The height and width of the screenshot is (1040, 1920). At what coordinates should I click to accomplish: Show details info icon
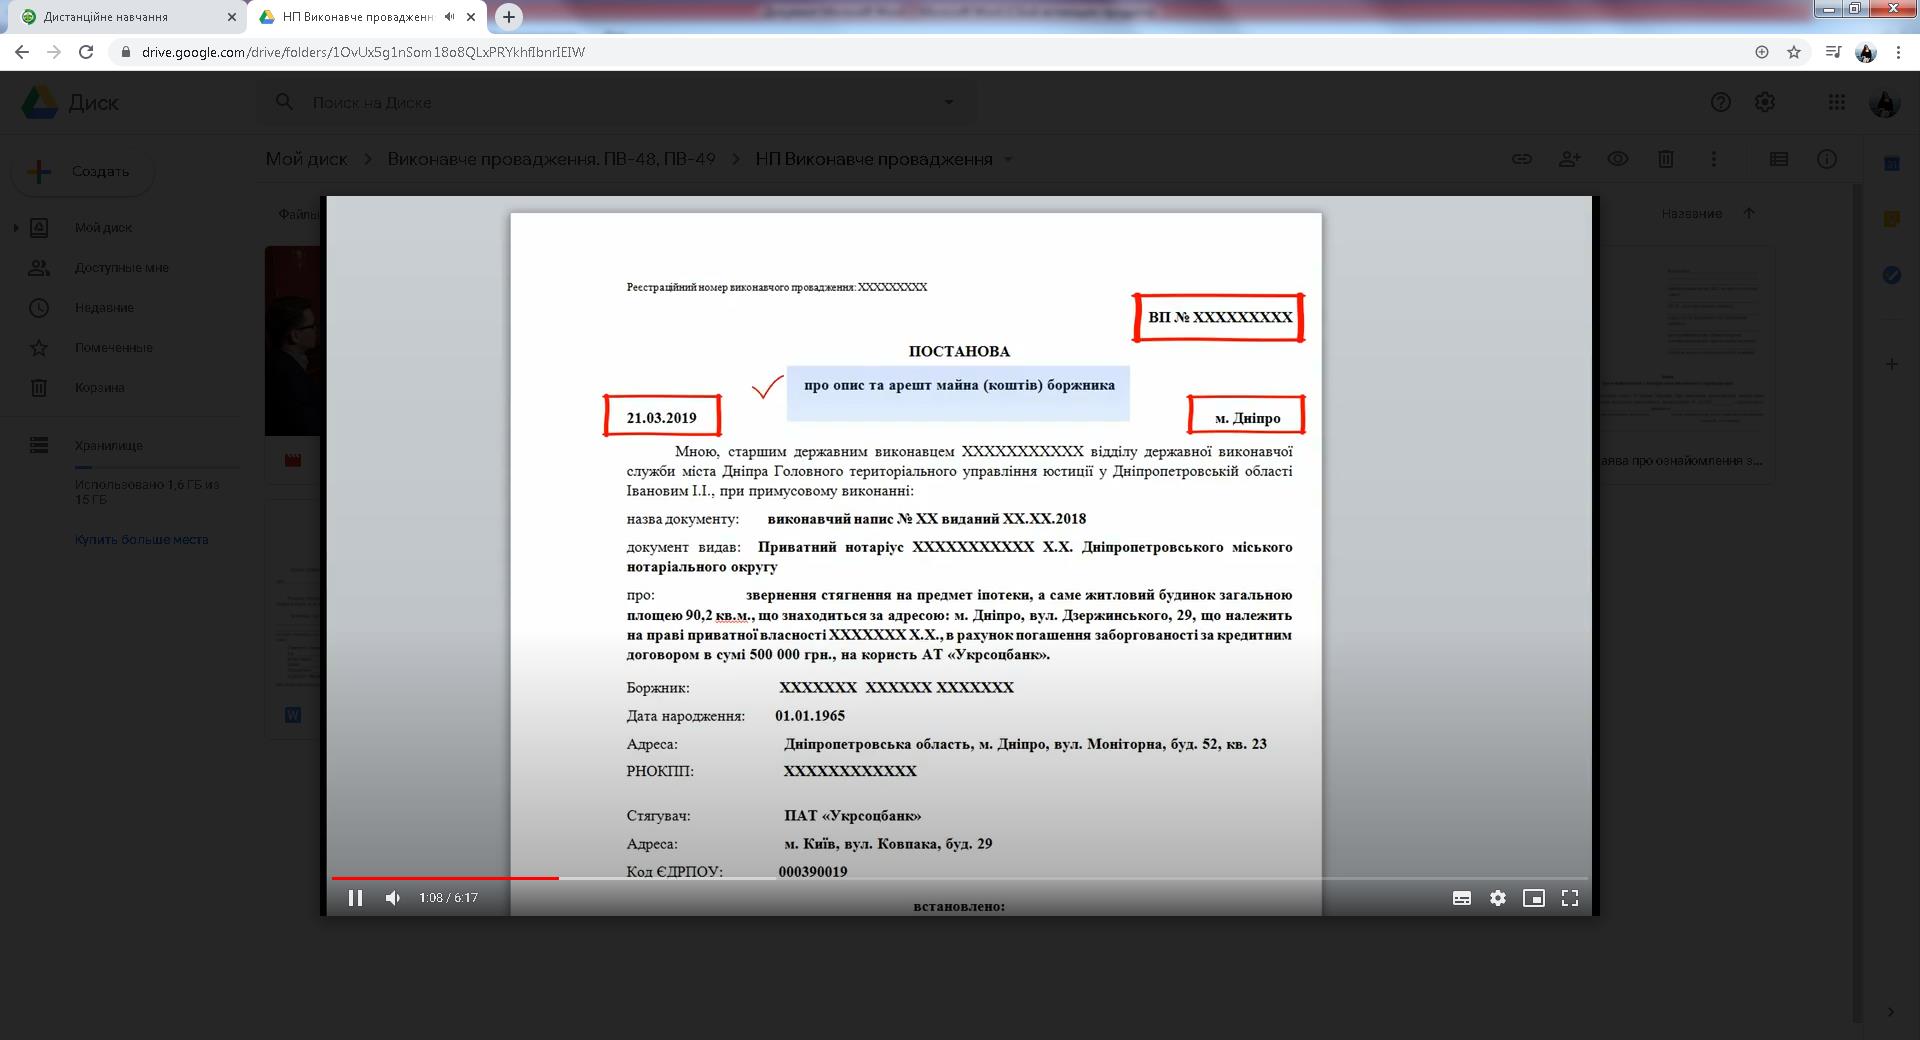click(1826, 159)
